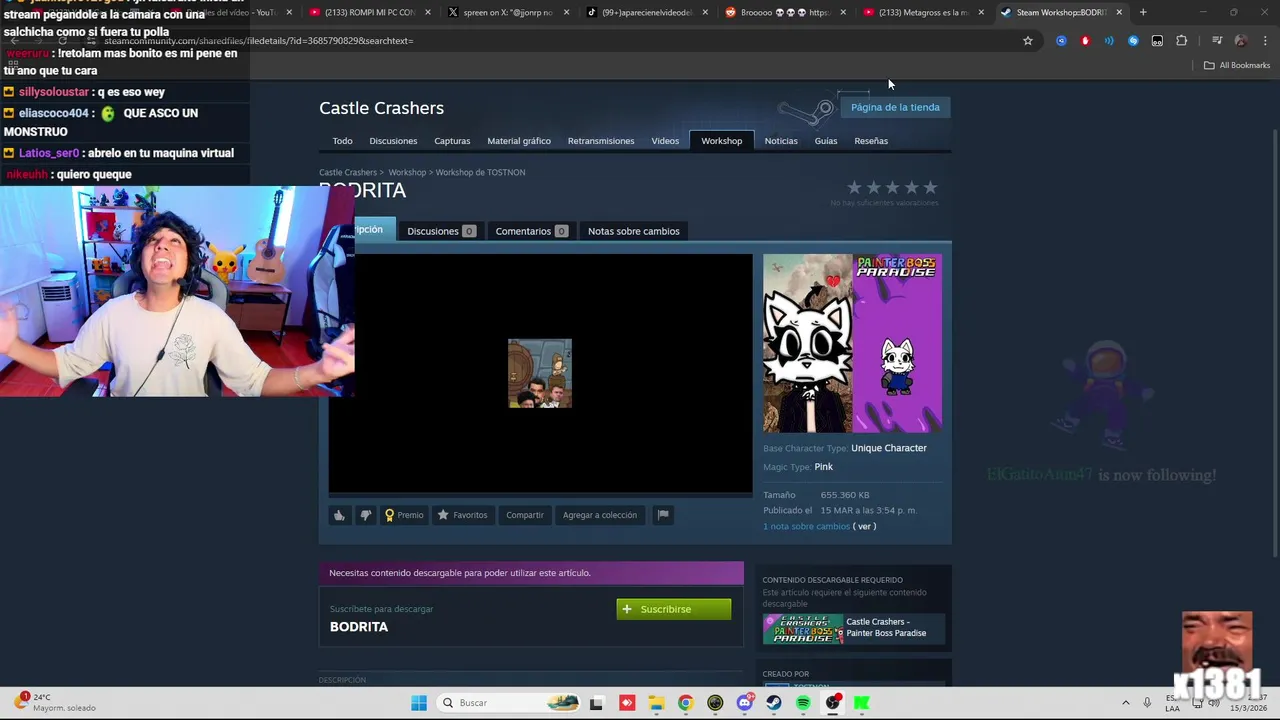Viewport: 1280px width, 720px height.
Task: Report the item with flag icon
Action: click(662, 515)
